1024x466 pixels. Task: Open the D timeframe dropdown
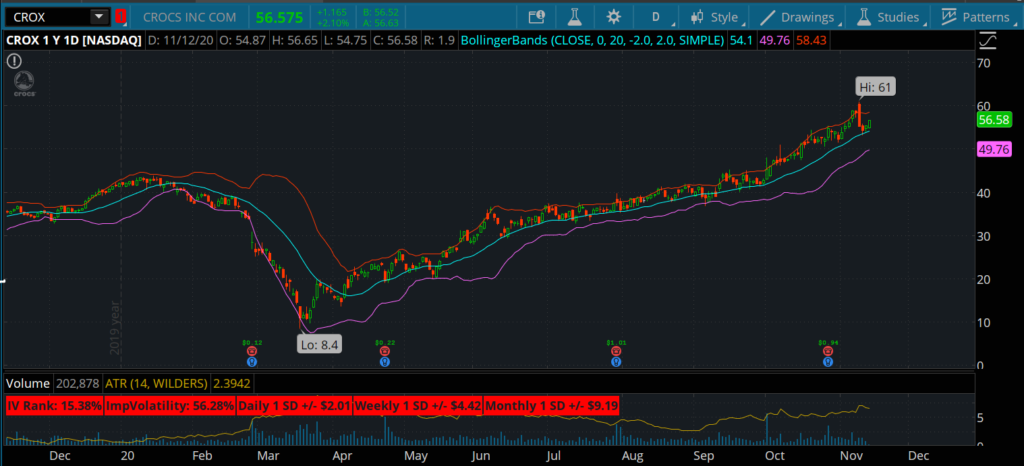tap(655, 17)
